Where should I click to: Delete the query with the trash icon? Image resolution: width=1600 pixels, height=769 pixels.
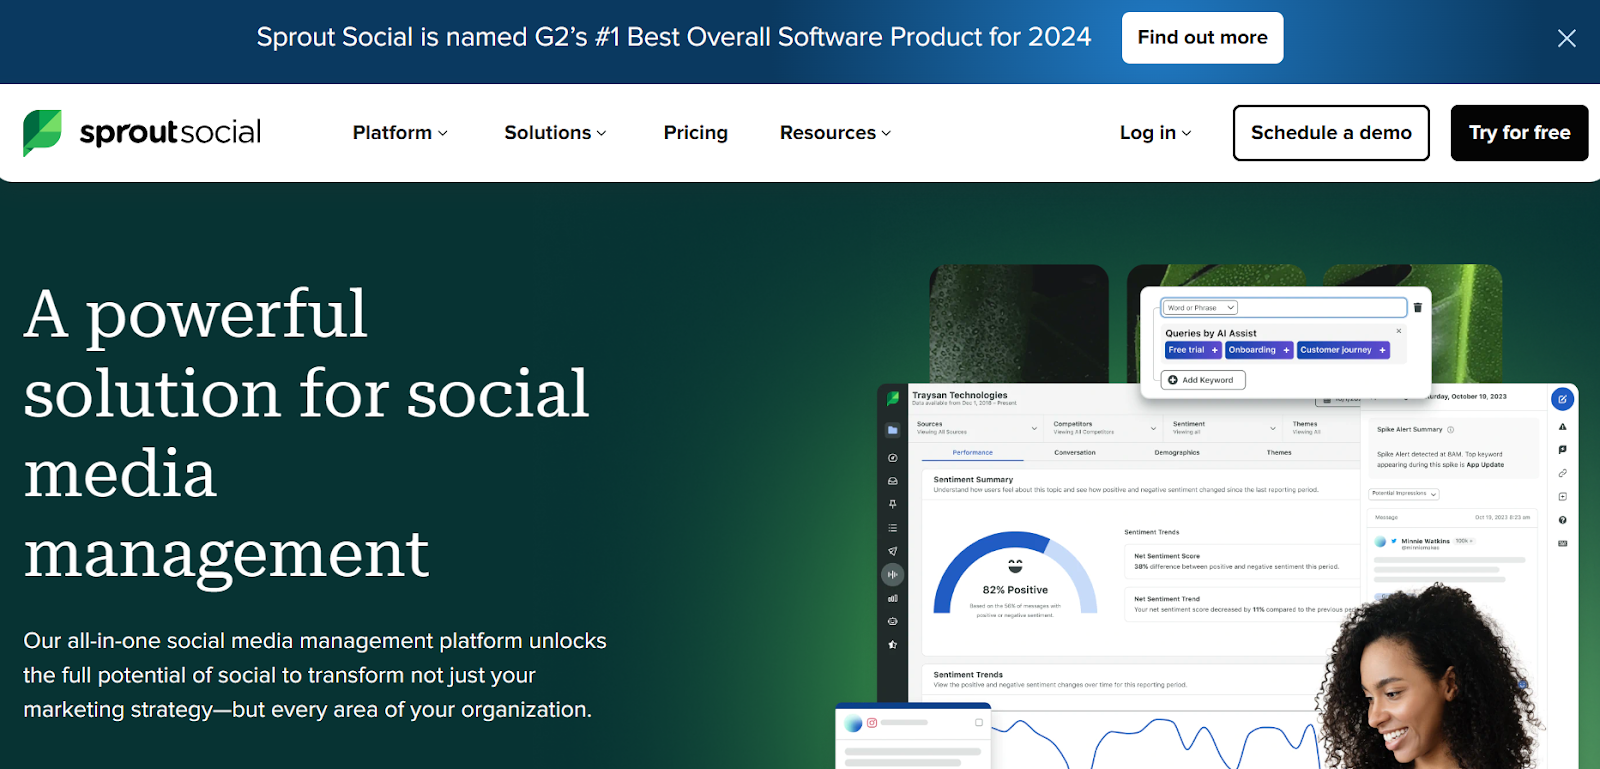point(1417,308)
